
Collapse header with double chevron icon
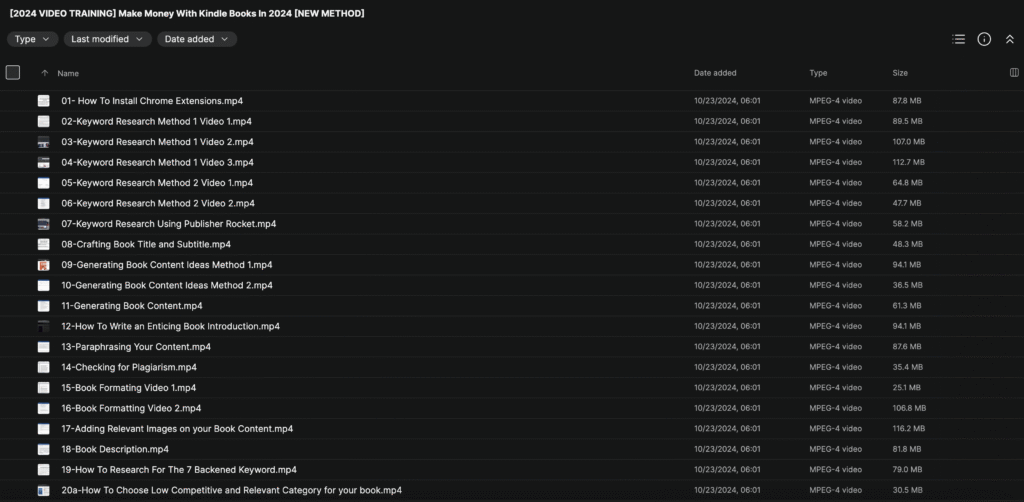(x=1009, y=39)
